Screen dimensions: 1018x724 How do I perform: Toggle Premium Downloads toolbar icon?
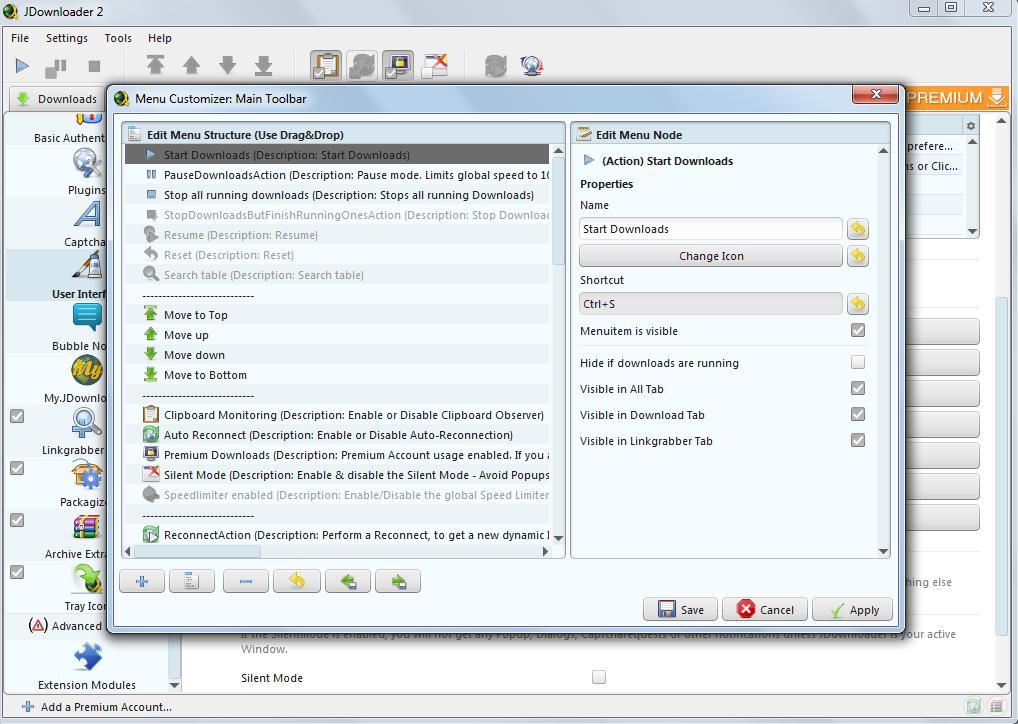[398, 65]
